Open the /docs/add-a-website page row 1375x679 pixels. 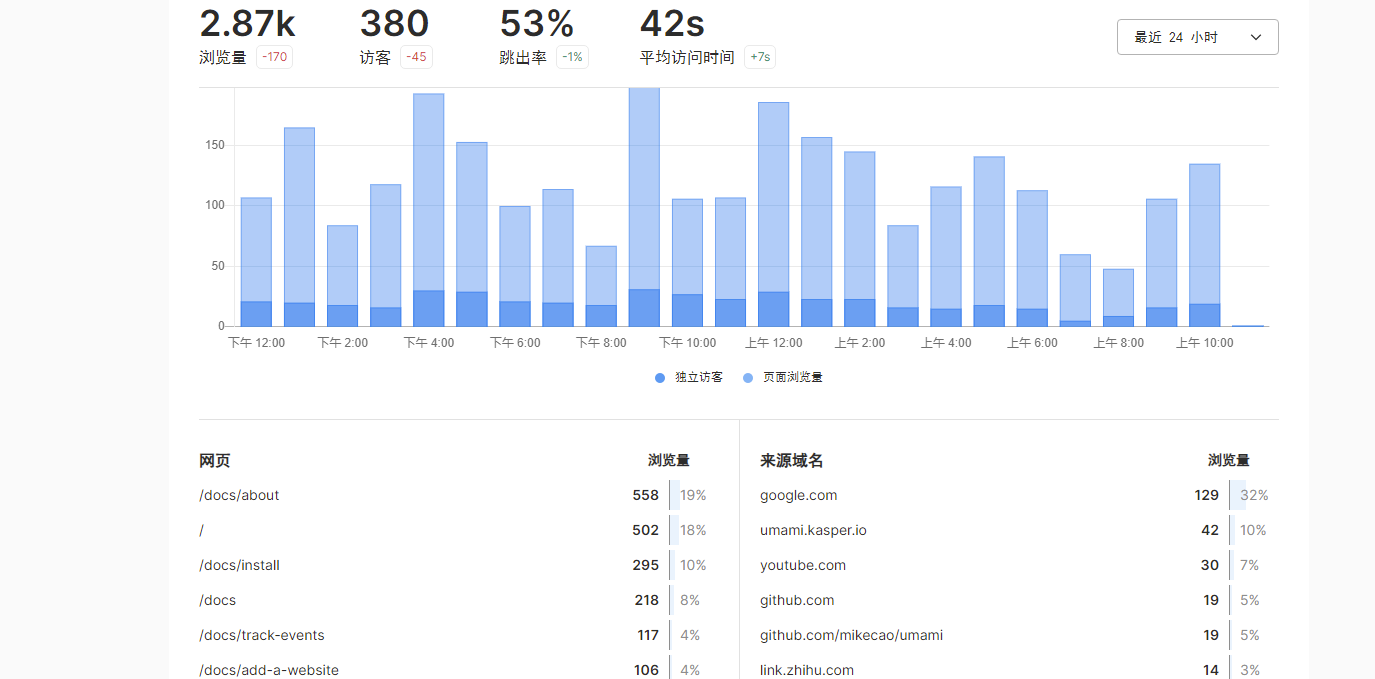coord(269,669)
